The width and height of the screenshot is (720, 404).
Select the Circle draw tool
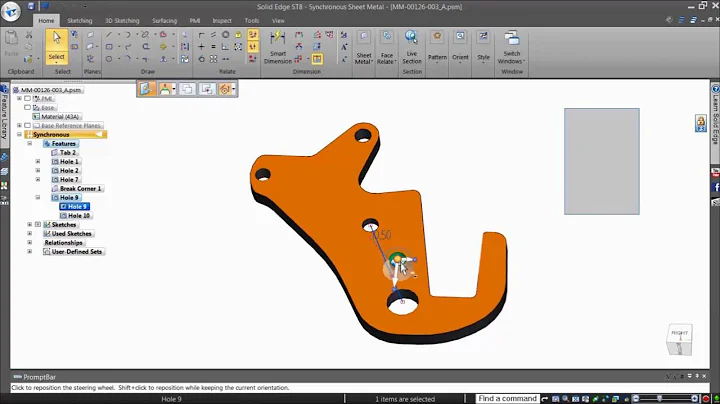click(x=109, y=59)
